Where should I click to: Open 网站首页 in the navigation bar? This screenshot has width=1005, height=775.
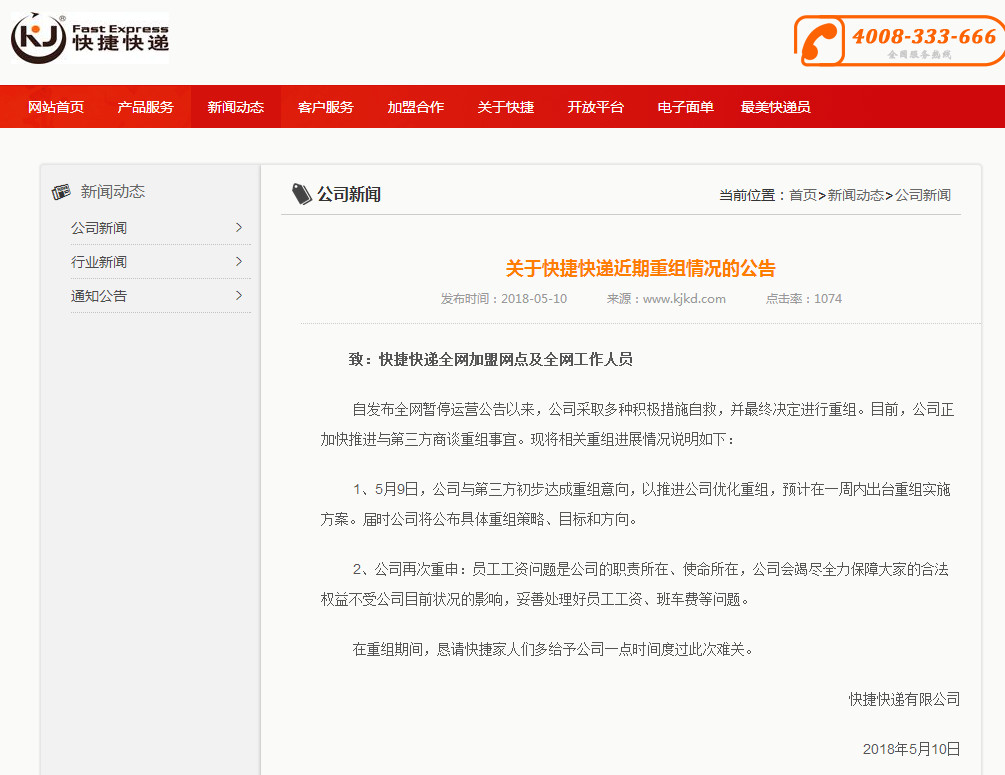coord(56,107)
